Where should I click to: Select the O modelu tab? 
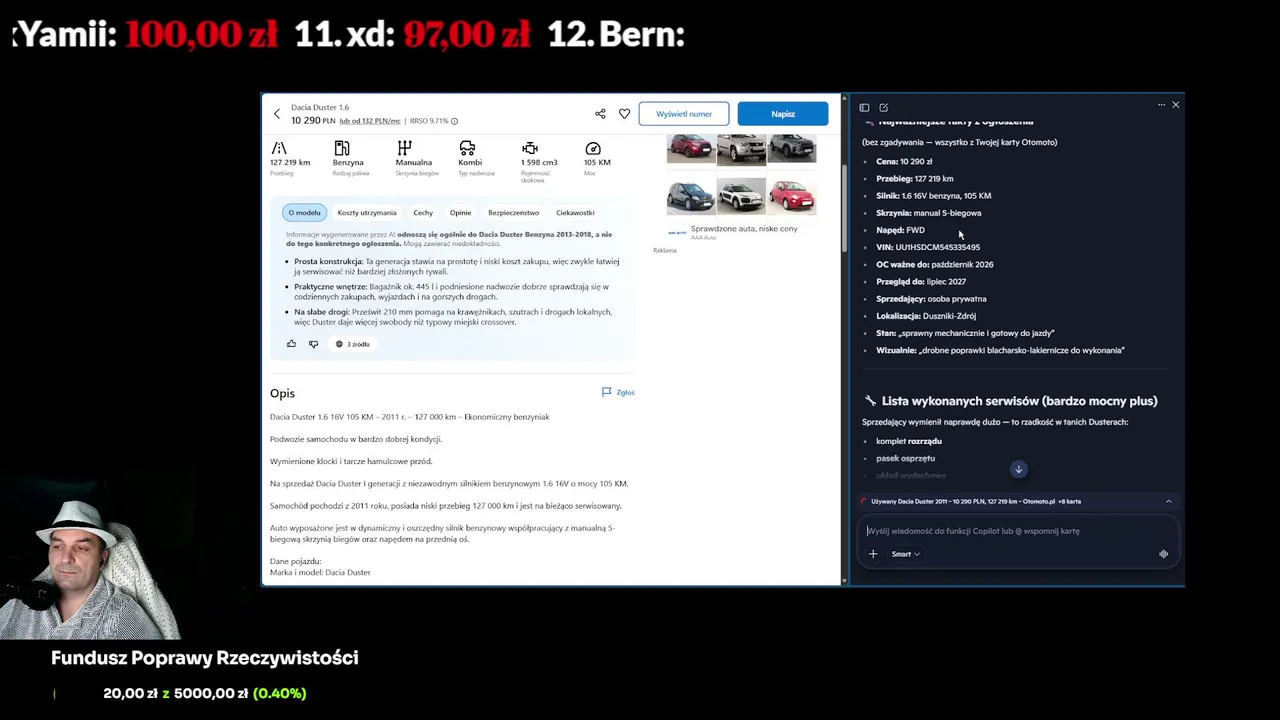[304, 213]
